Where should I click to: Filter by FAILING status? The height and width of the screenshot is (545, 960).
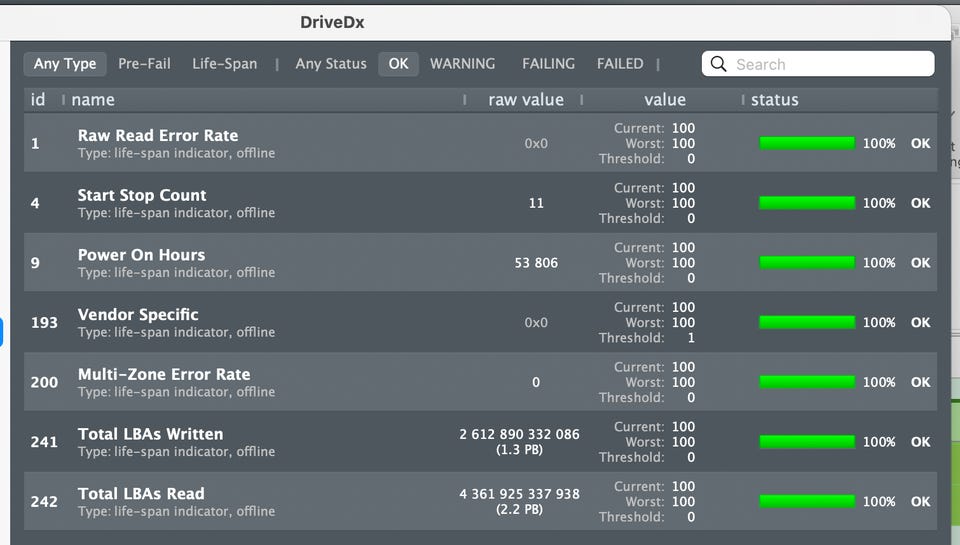(549, 64)
